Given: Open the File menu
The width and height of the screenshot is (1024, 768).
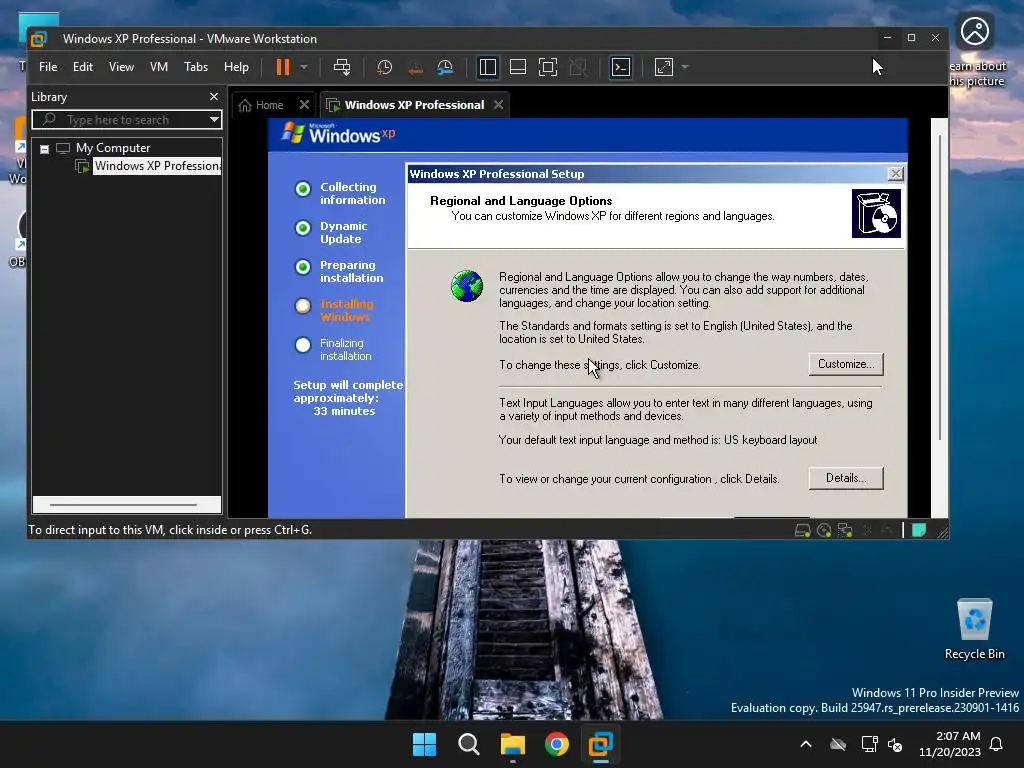Looking at the screenshot, I should pos(48,67).
